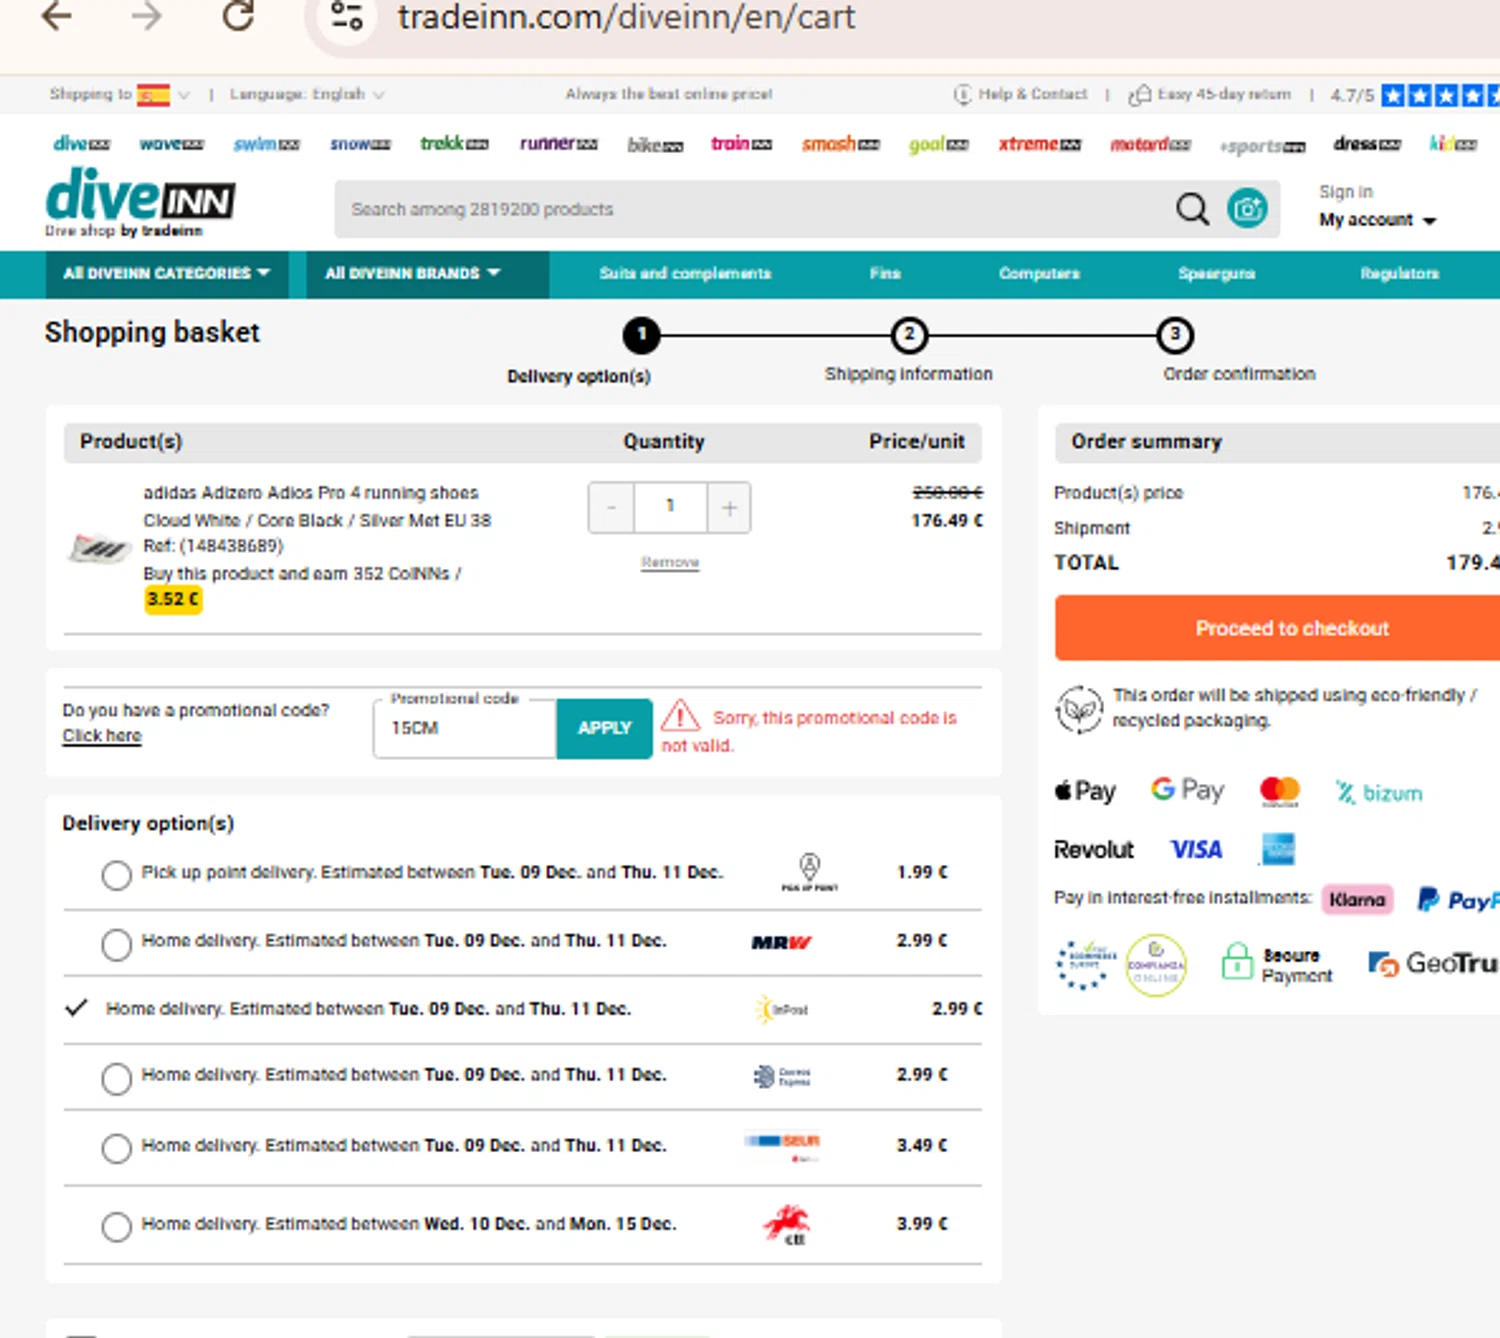Click the pick up point carrier icon
Viewport: 1500px width, 1338px height.
[x=809, y=872]
